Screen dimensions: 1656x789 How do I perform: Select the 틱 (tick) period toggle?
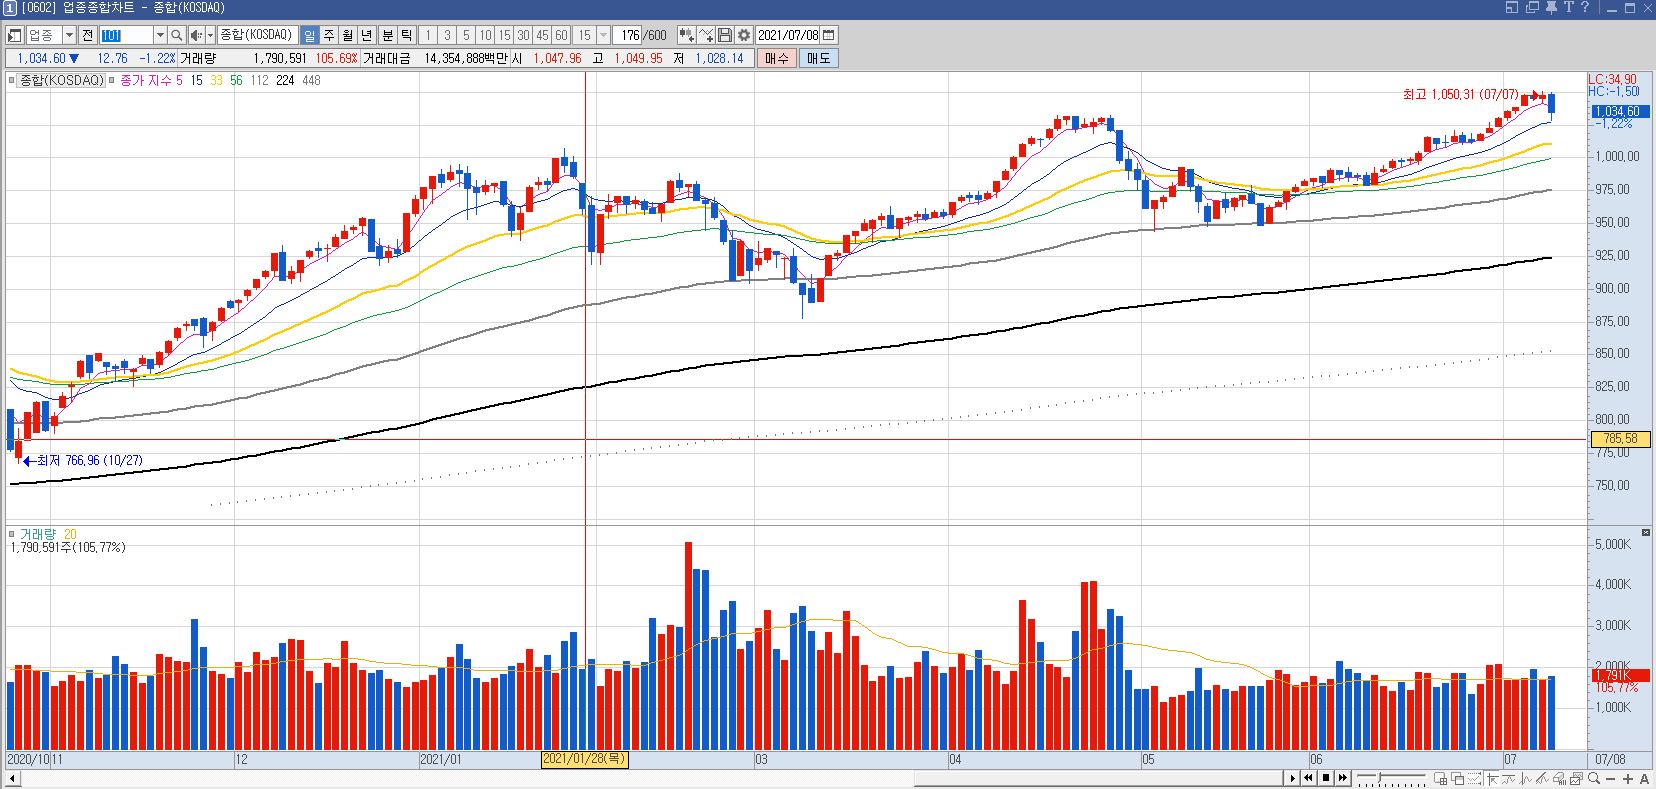point(407,35)
